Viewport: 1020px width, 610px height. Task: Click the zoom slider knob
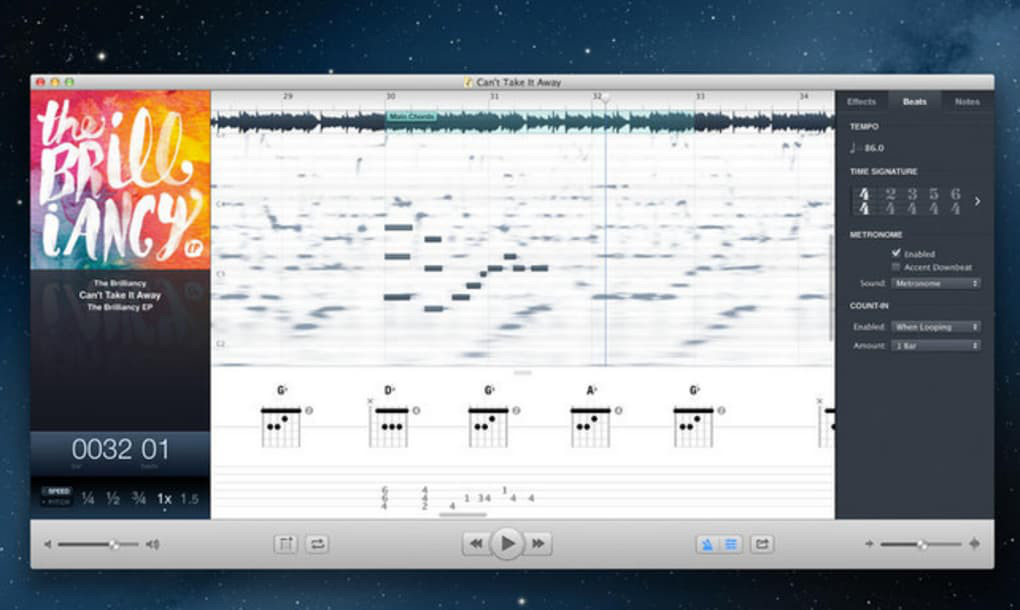pos(922,544)
